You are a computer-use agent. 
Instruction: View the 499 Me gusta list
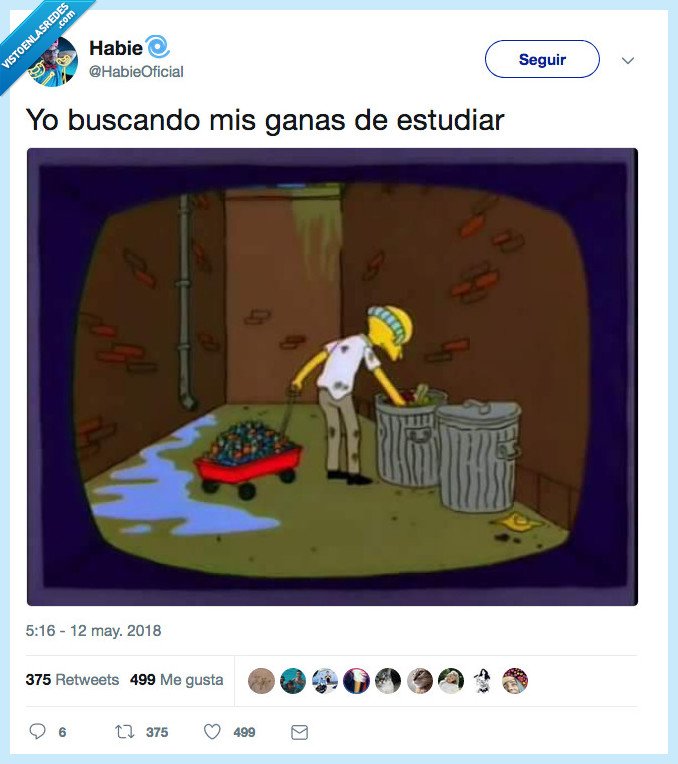click(176, 679)
